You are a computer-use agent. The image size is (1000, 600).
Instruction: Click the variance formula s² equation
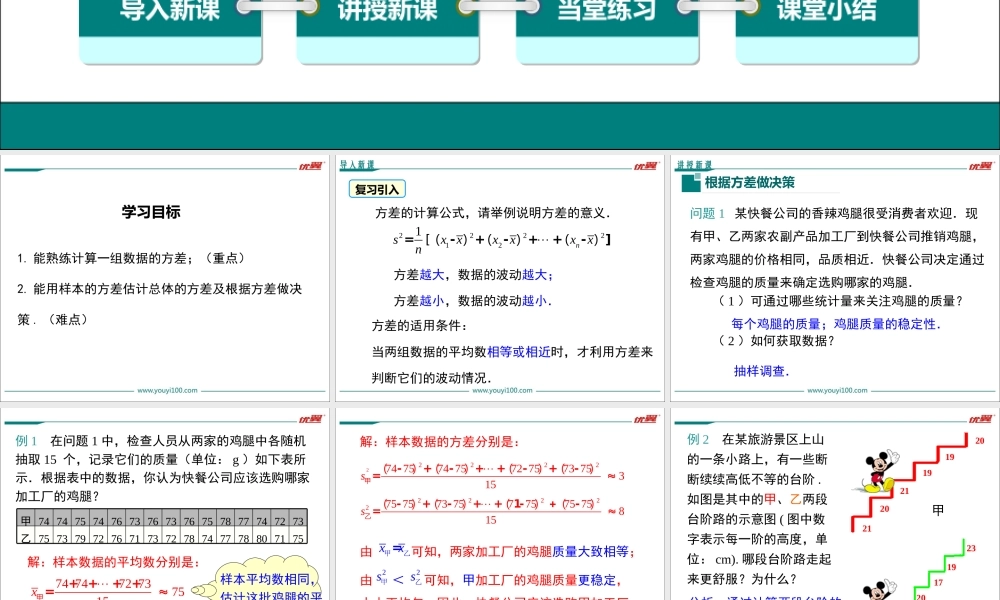501,240
